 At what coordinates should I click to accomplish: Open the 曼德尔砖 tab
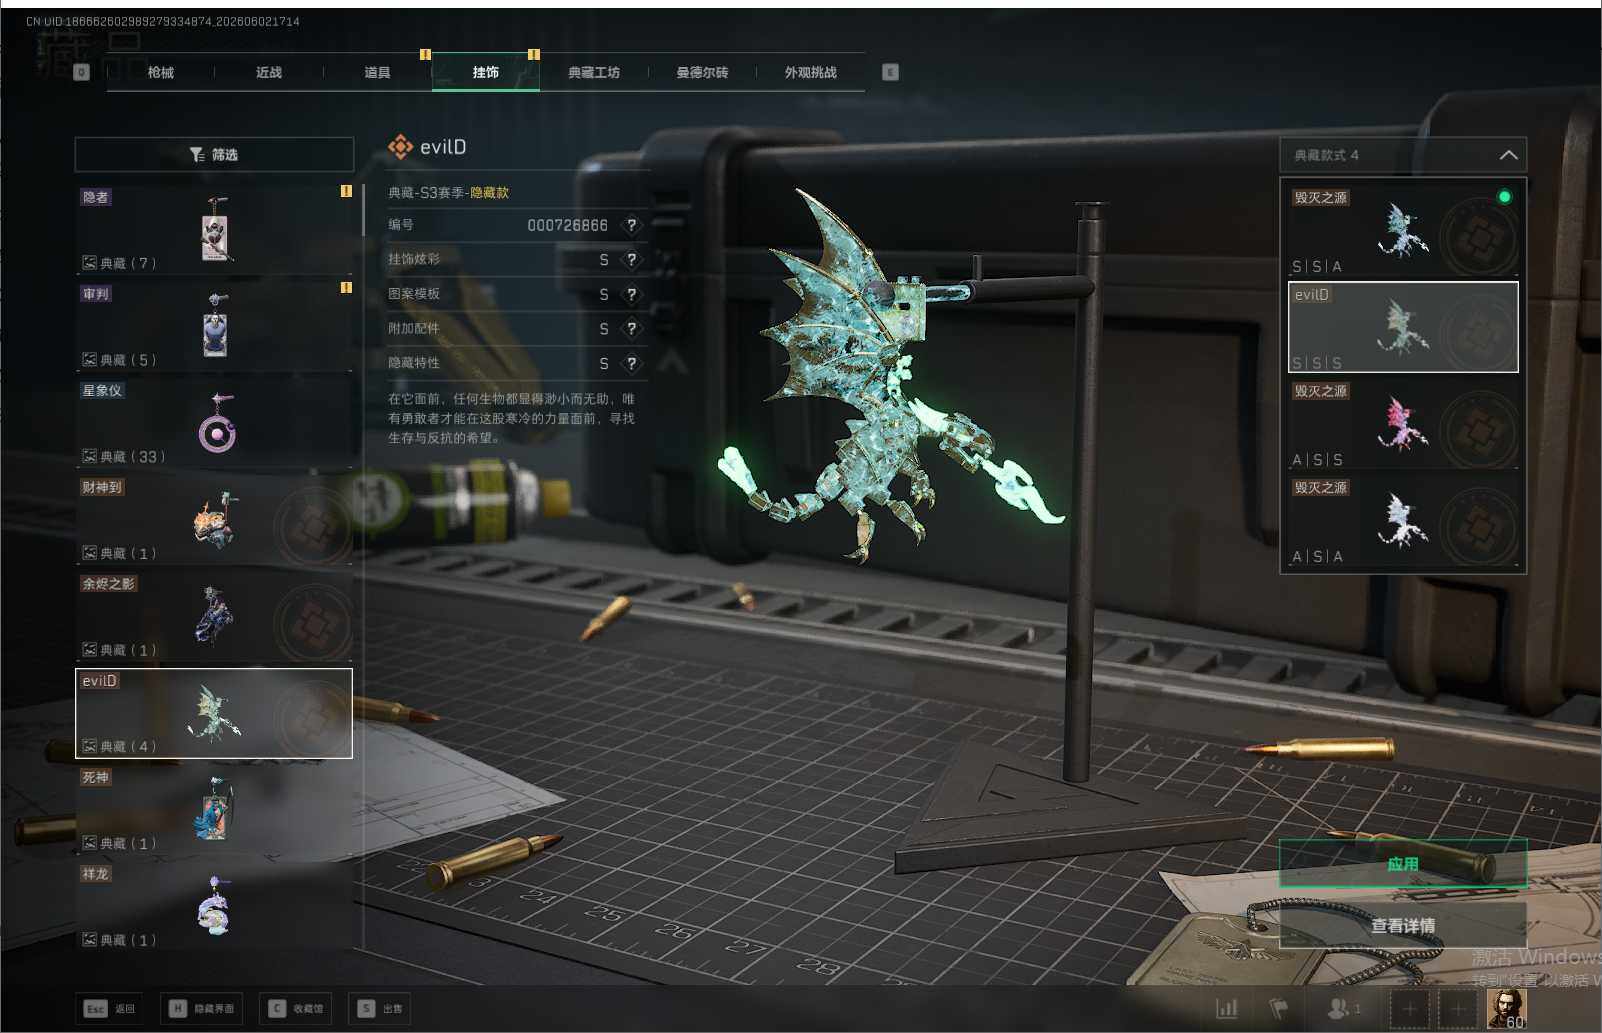(x=702, y=72)
